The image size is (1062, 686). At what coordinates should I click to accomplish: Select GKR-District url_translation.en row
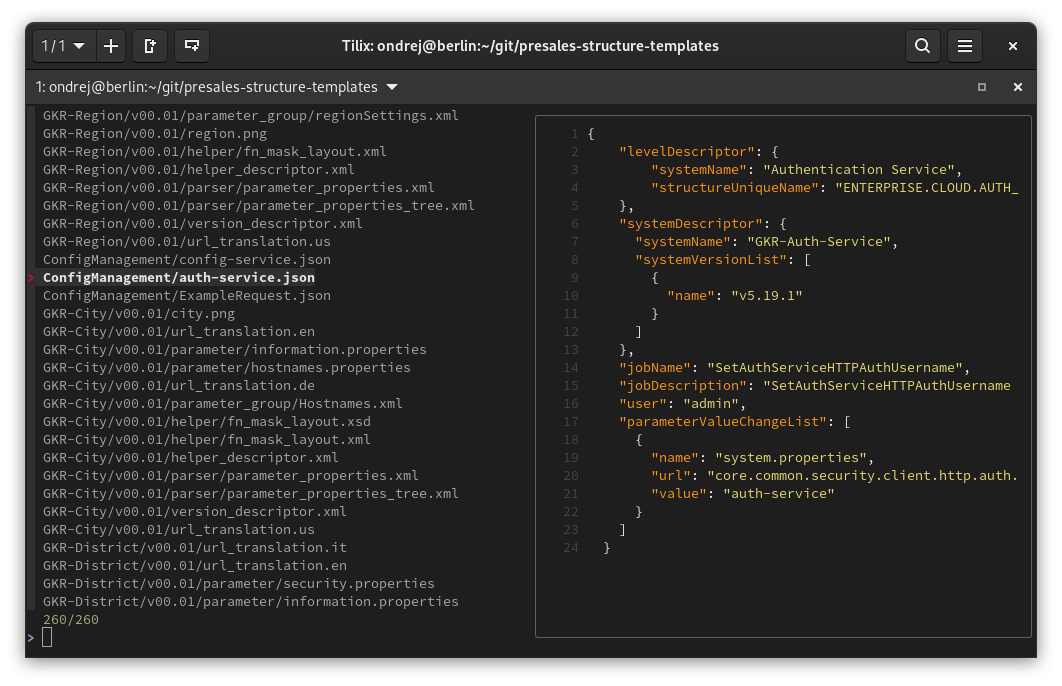pyautogui.click(x=194, y=565)
